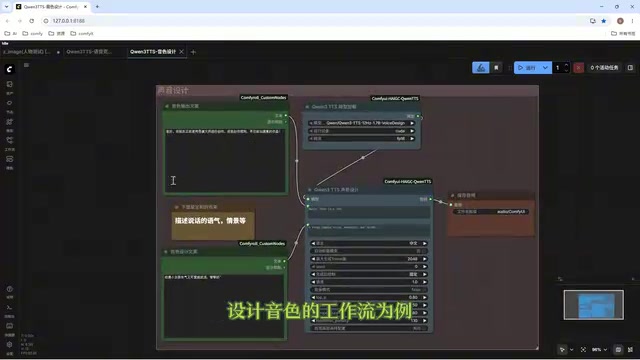Click the bookmark icon beside the blue Manager button
Screen dimensions: 640x360
click(496, 68)
